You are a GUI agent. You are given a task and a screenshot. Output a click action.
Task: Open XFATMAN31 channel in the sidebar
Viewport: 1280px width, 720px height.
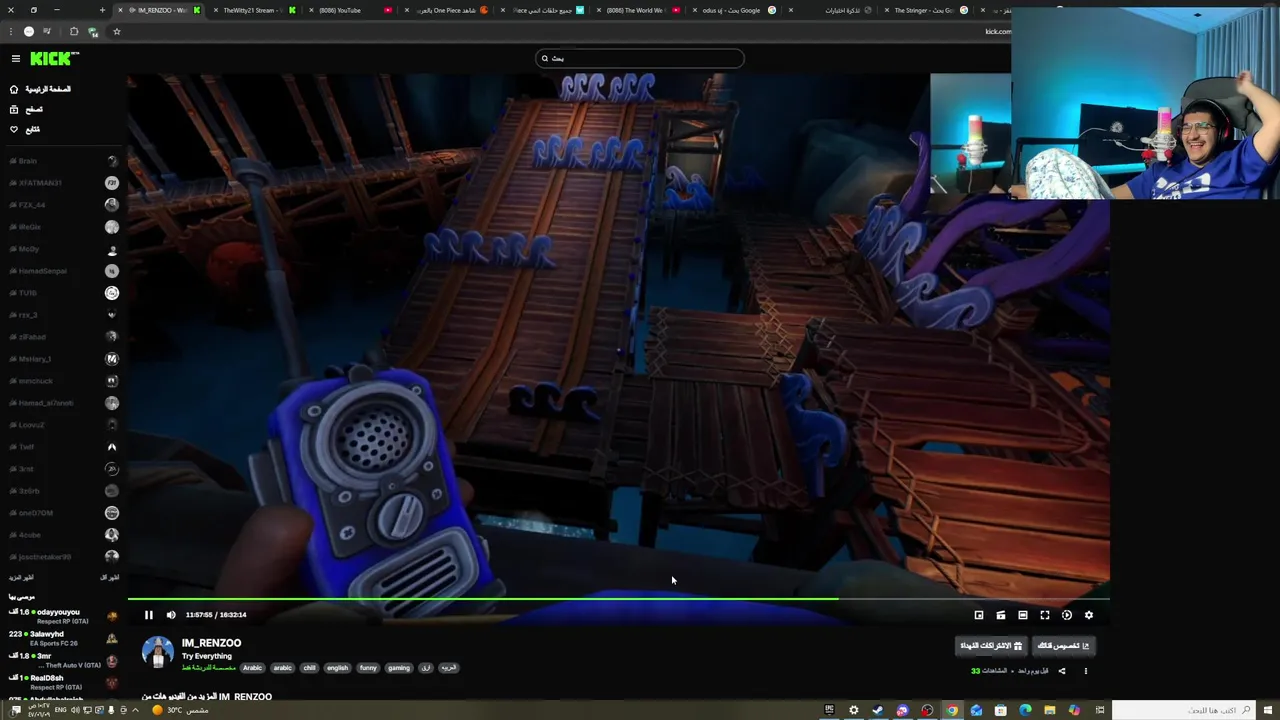63,183
